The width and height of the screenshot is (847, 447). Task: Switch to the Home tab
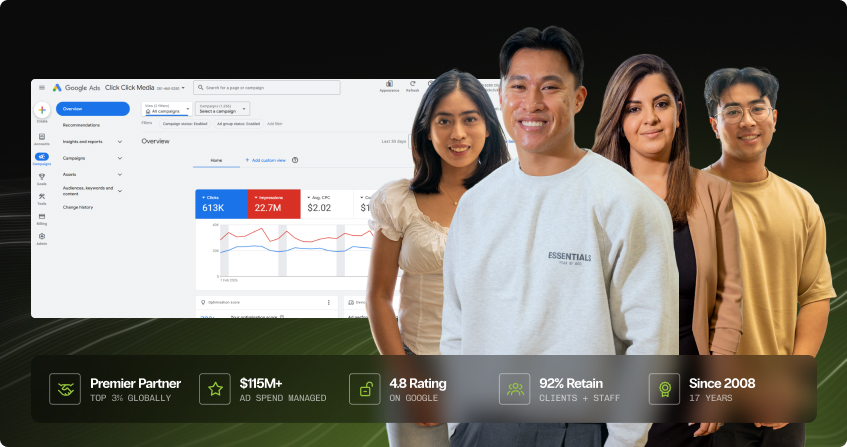click(216, 160)
